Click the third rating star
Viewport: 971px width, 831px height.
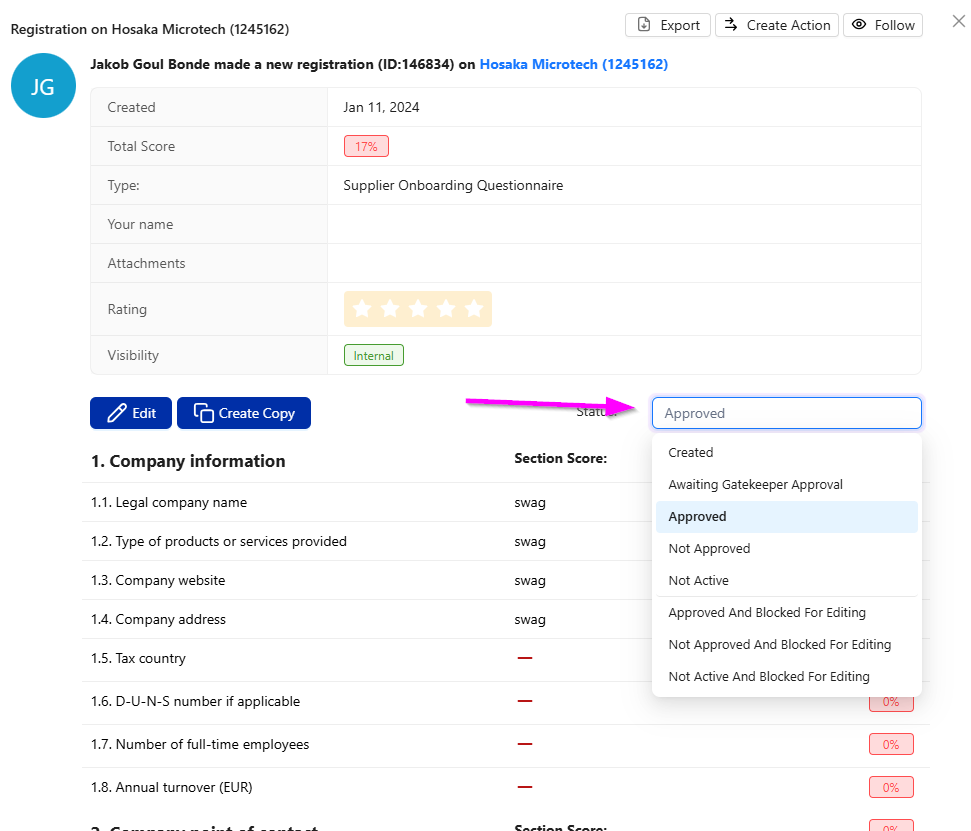pyautogui.click(x=418, y=308)
